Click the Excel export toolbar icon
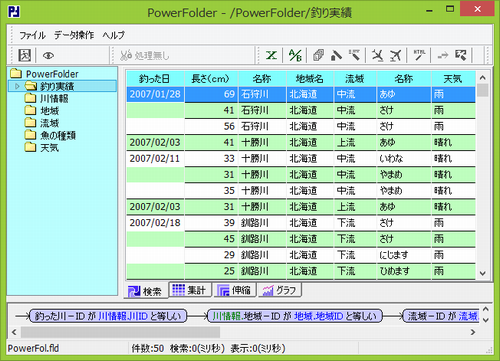Image resolution: width=500 pixels, height=361 pixels. coord(271,55)
